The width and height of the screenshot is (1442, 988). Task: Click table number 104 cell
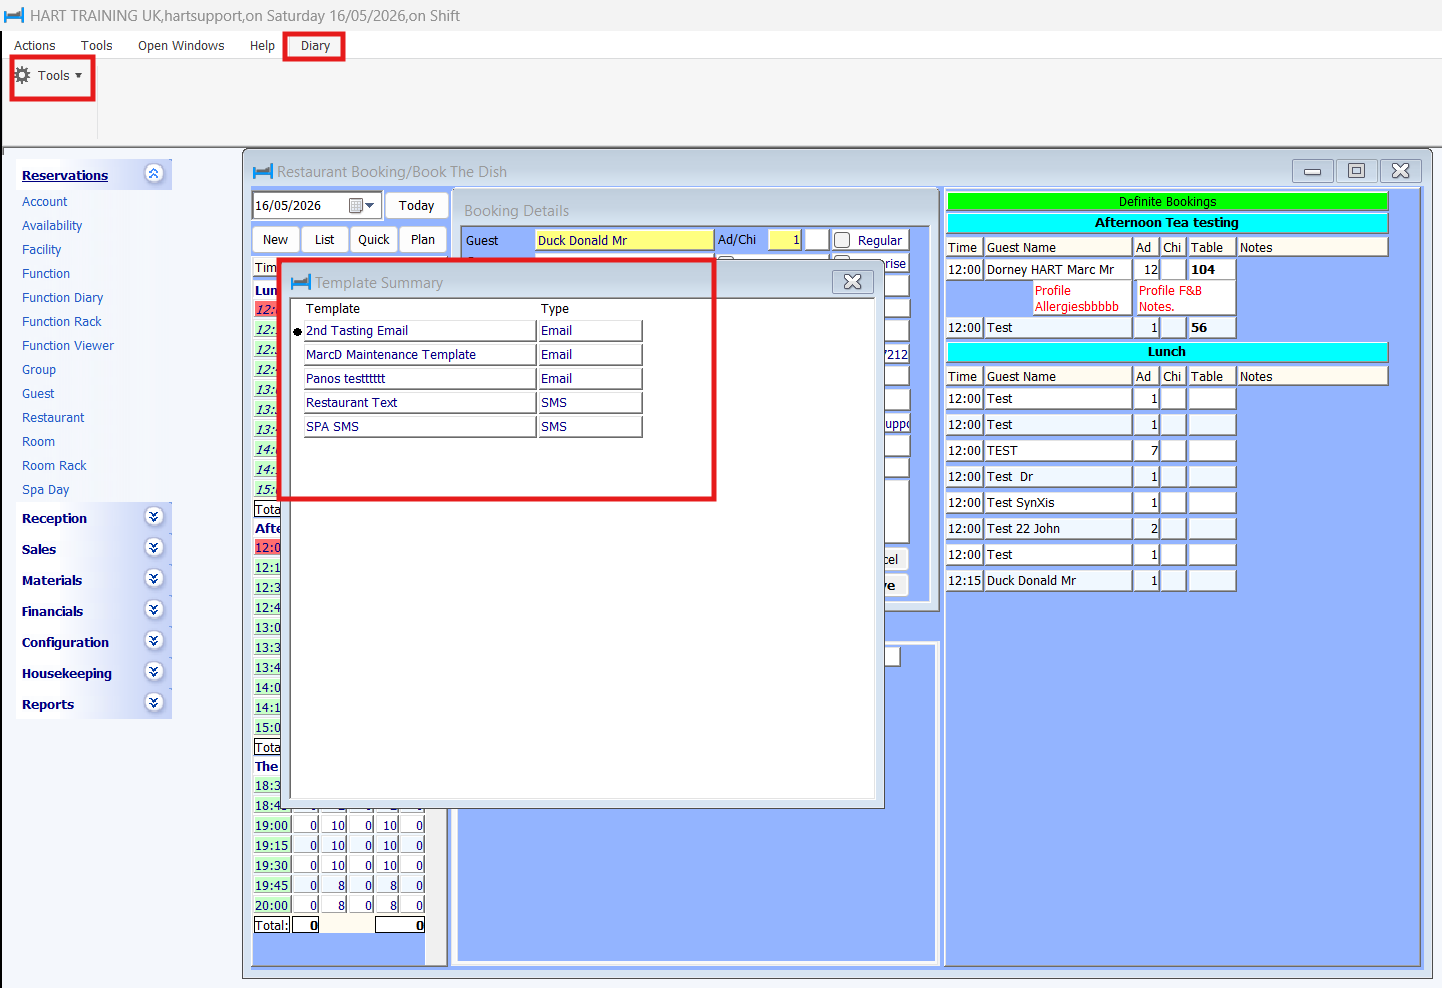pos(1212,270)
